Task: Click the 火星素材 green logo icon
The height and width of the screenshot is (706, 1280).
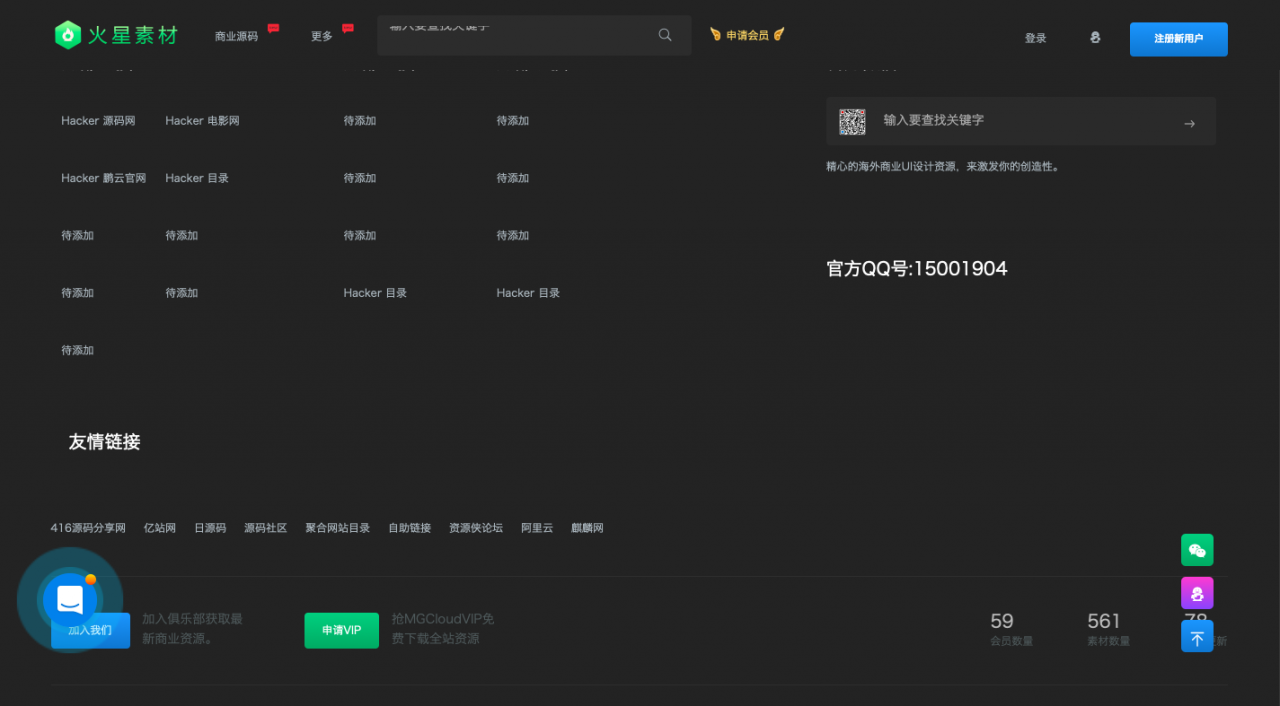Action: [67, 34]
